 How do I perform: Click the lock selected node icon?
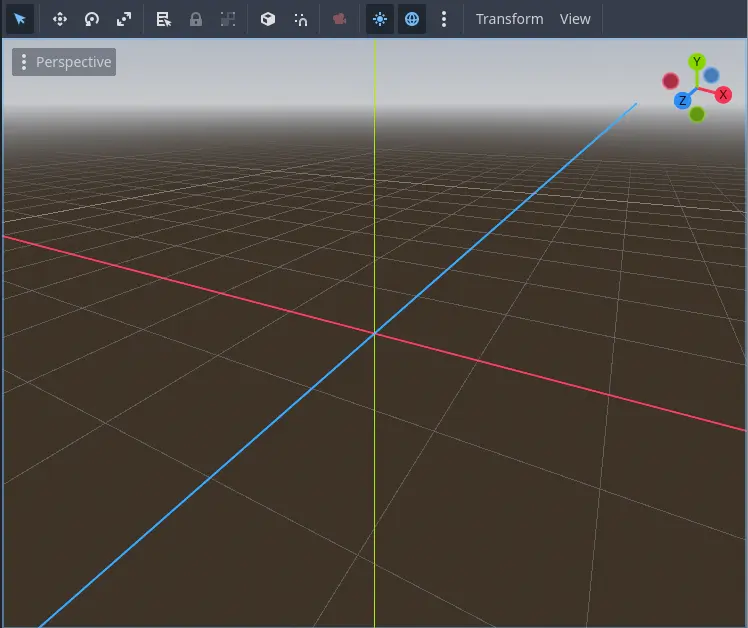coord(196,19)
